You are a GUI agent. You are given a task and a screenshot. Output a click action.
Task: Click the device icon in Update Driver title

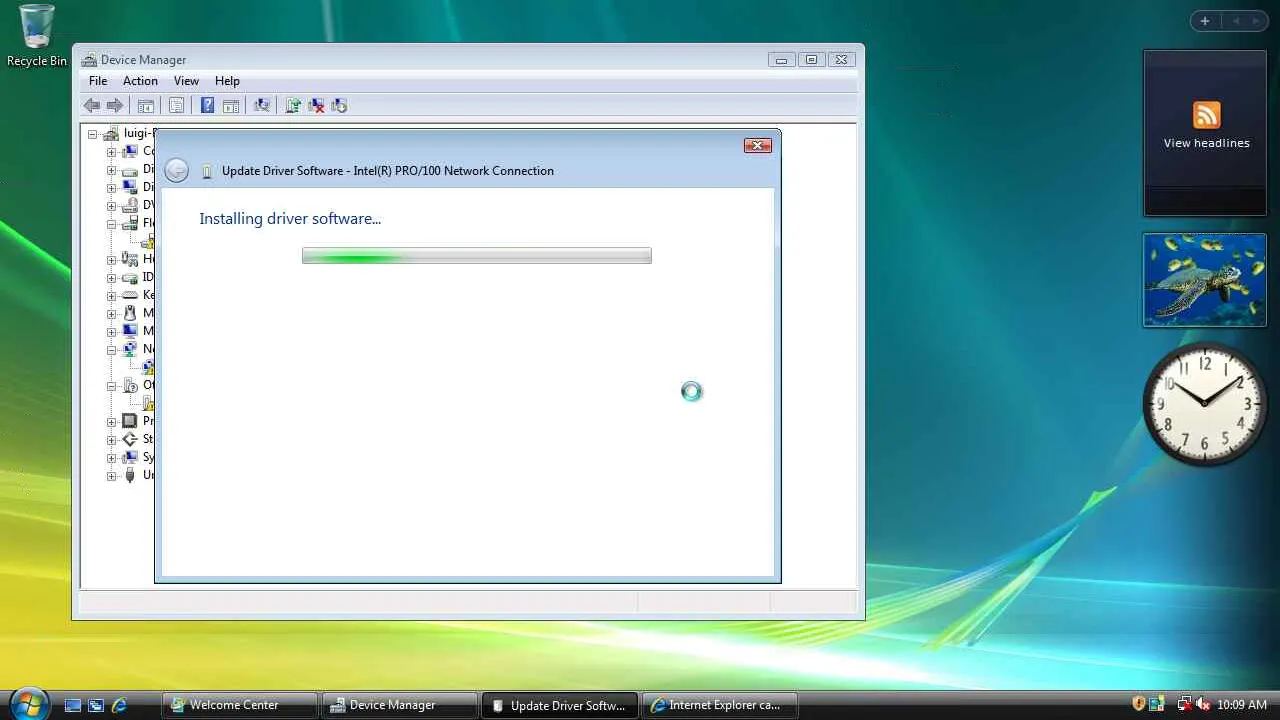[207, 171]
